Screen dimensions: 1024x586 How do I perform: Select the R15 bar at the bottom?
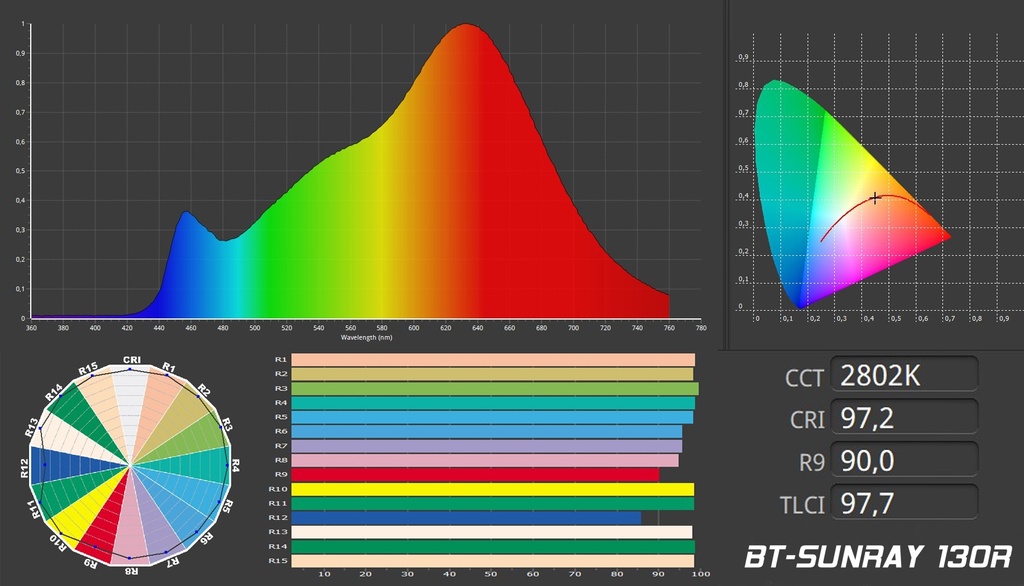(492, 561)
